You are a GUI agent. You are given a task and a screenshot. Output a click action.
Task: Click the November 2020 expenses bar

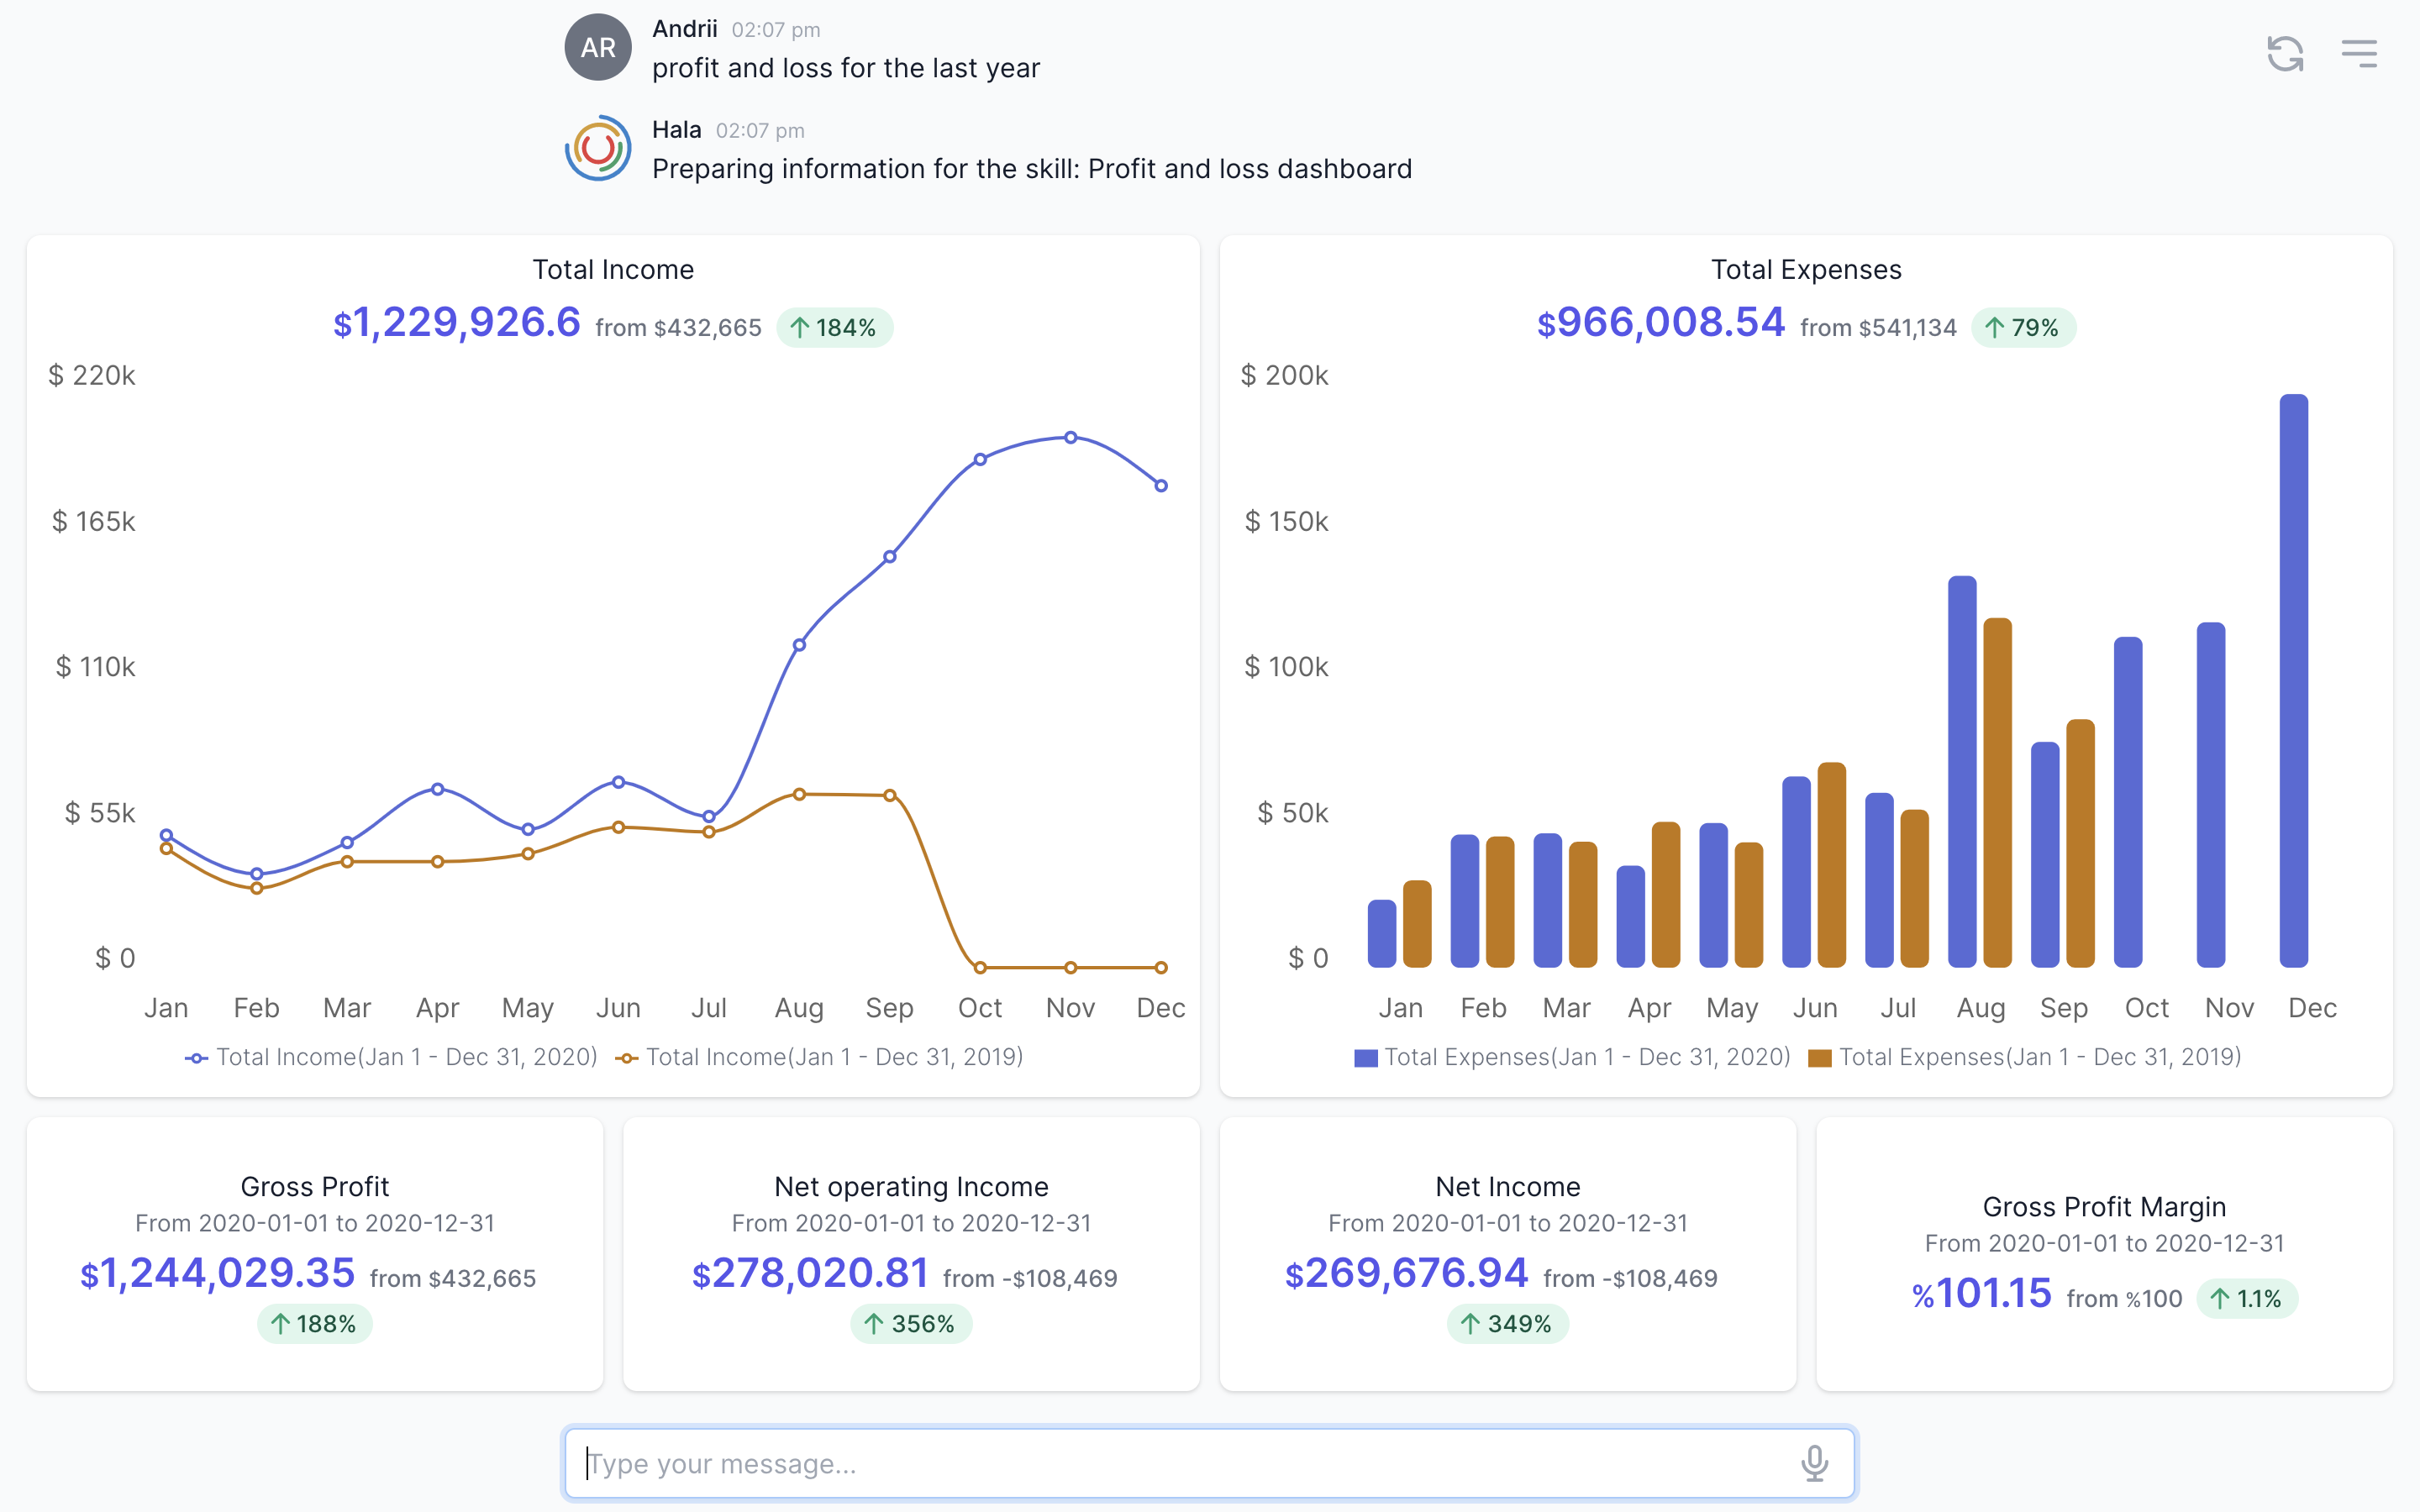[2211, 795]
